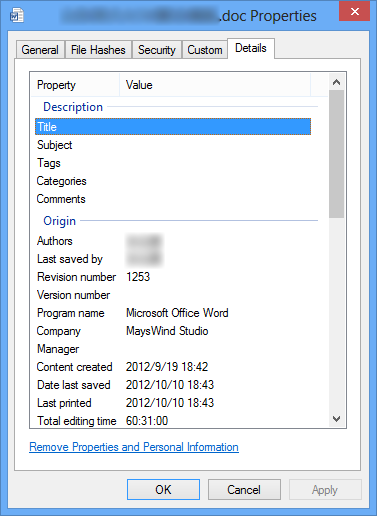
Task: Click the Cancel button
Action: pyautogui.click(x=244, y=490)
